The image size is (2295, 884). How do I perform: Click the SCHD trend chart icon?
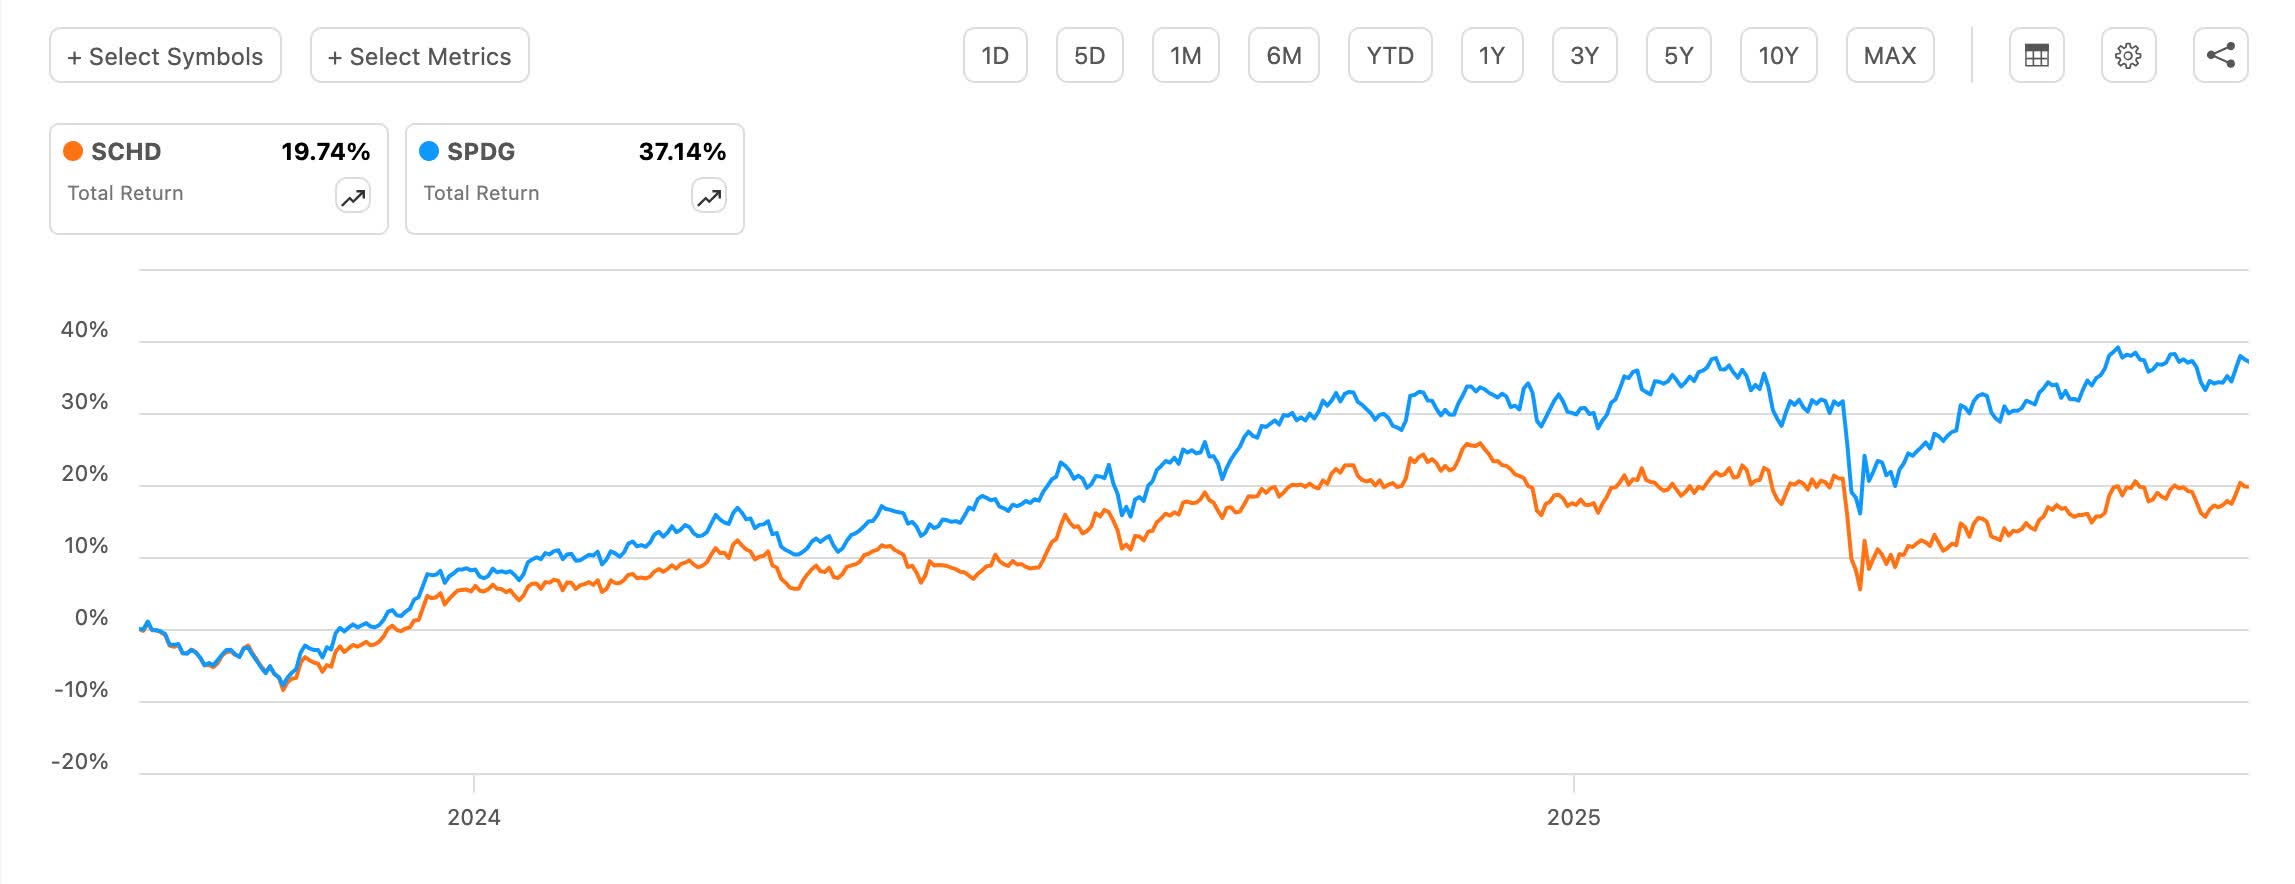(353, 196)
